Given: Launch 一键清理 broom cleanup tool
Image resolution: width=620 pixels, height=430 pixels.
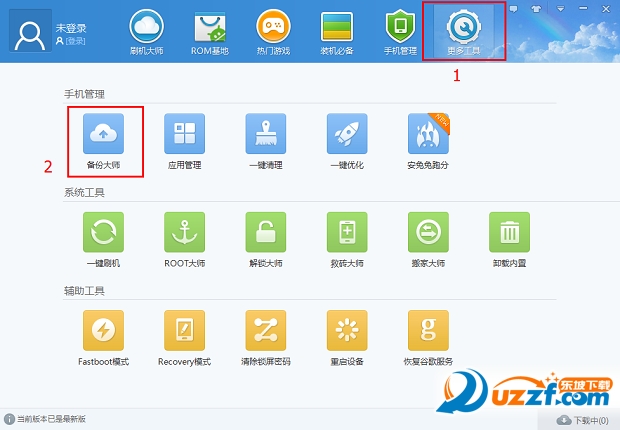Looking at the screenshot, I should tap(266, 133).
